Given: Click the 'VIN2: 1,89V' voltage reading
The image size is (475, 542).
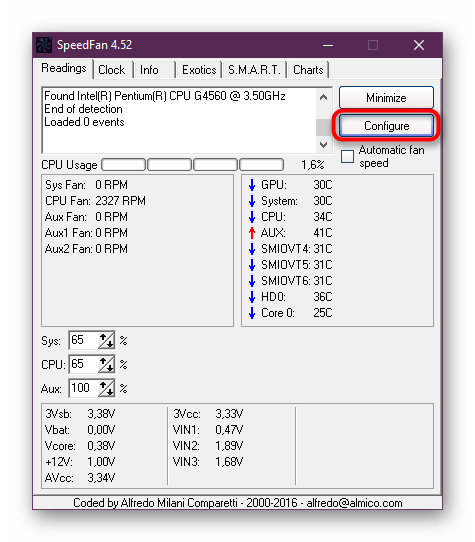Looking at the screenshot, I should pos(208,446).
